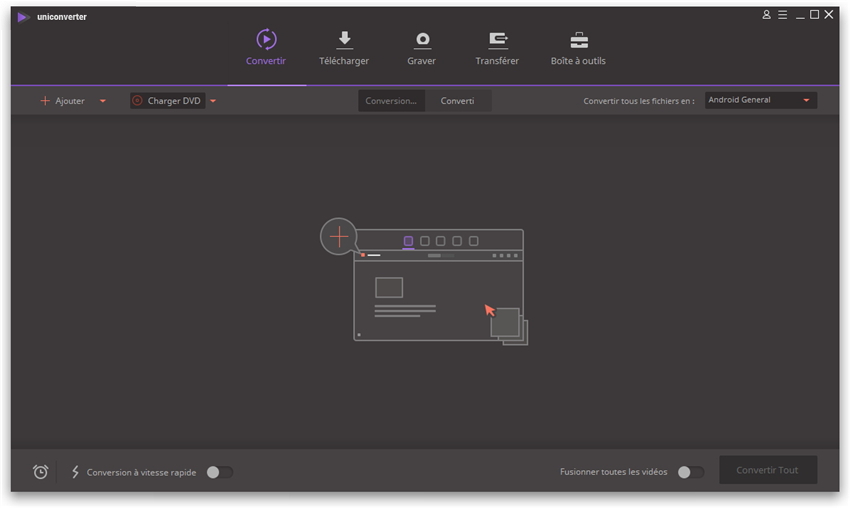Open the hamburger menu icon

point(782,15)
